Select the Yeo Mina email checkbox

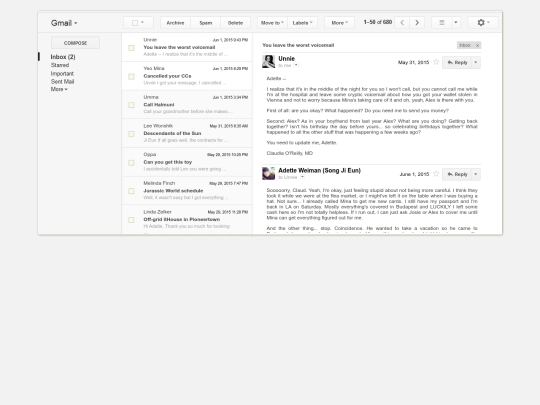pos(131,76)
